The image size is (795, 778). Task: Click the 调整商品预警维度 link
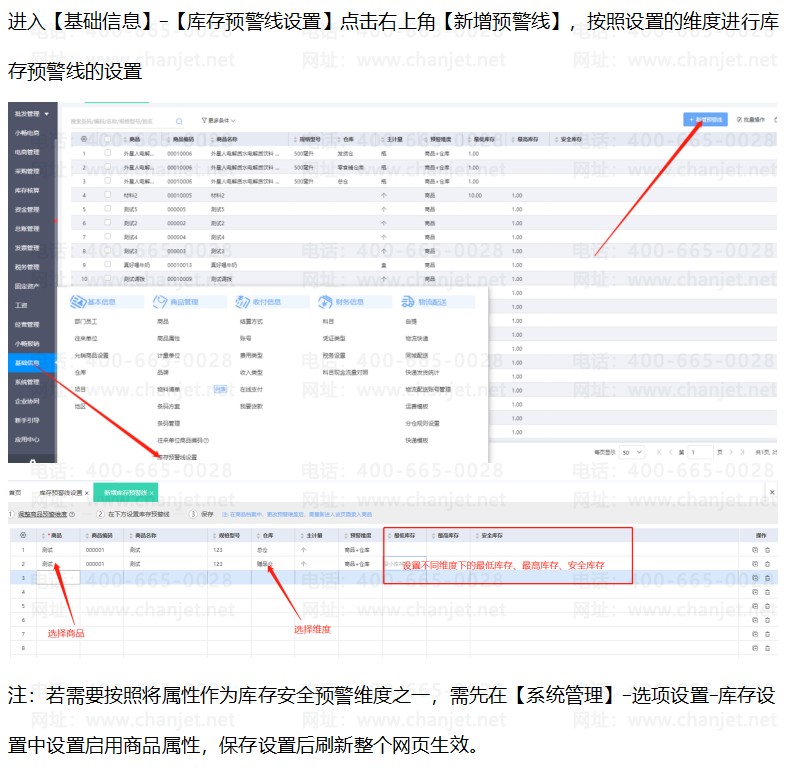tap(43, 515)
